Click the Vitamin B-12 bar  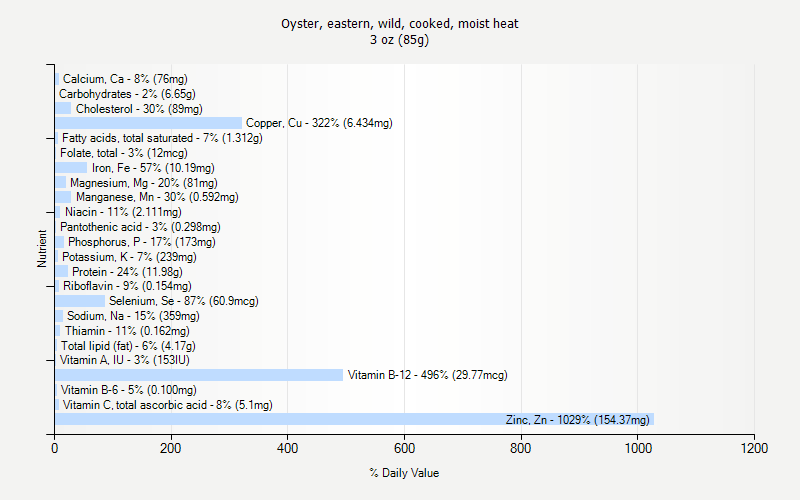click(198, 375)
